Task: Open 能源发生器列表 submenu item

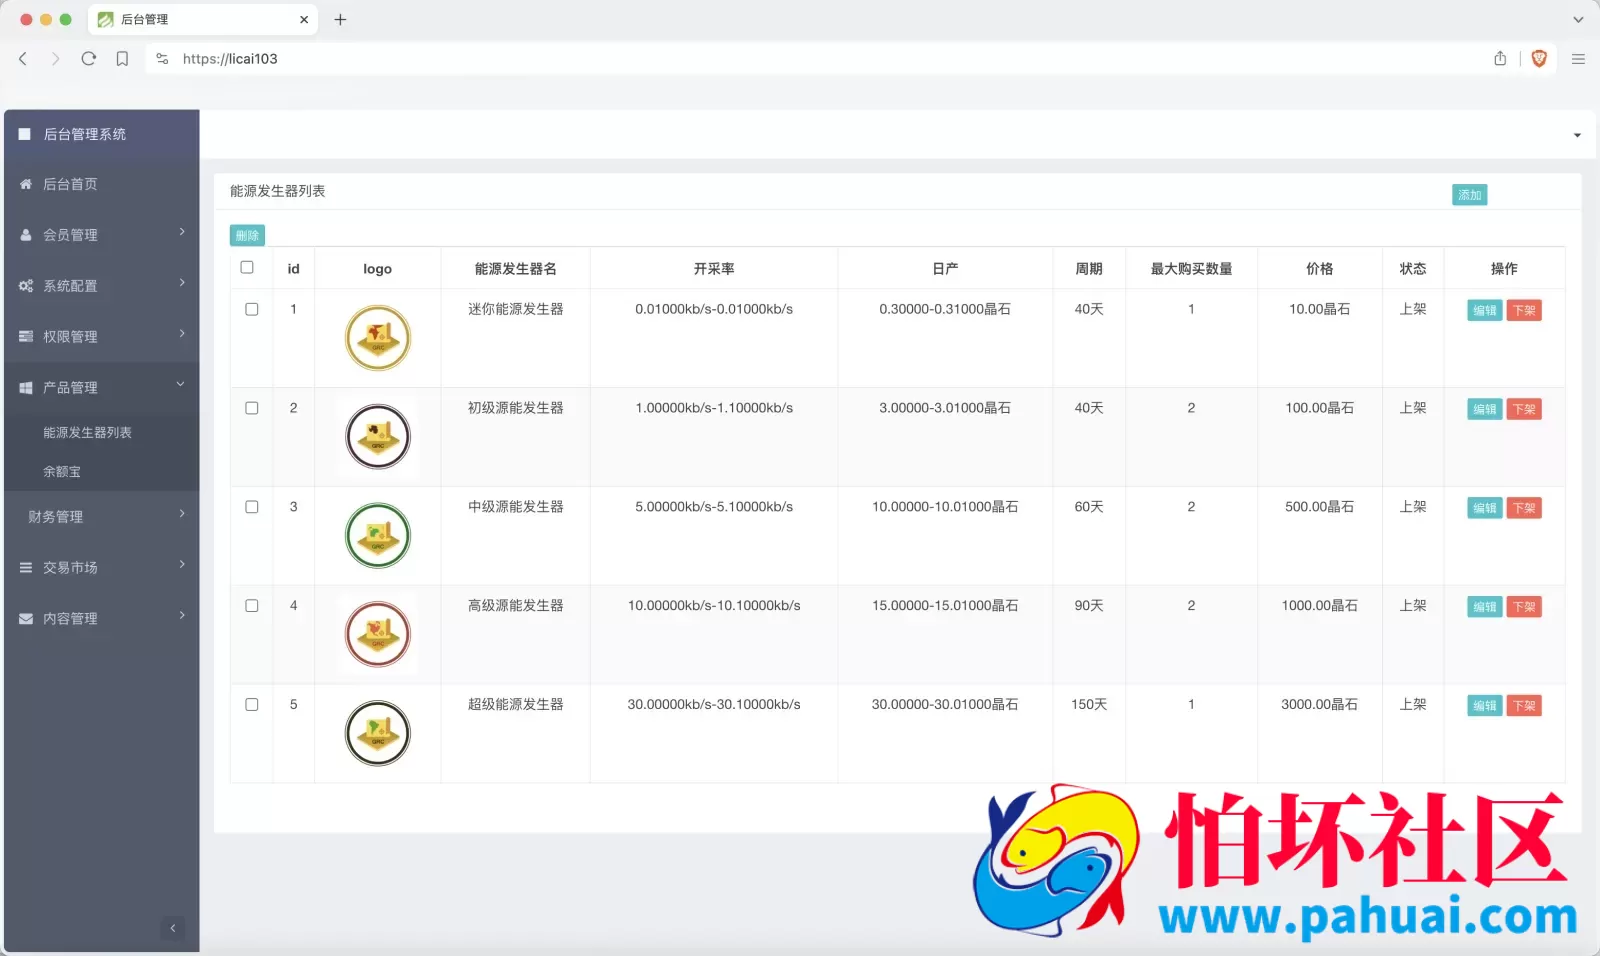Action: (87, 432)
